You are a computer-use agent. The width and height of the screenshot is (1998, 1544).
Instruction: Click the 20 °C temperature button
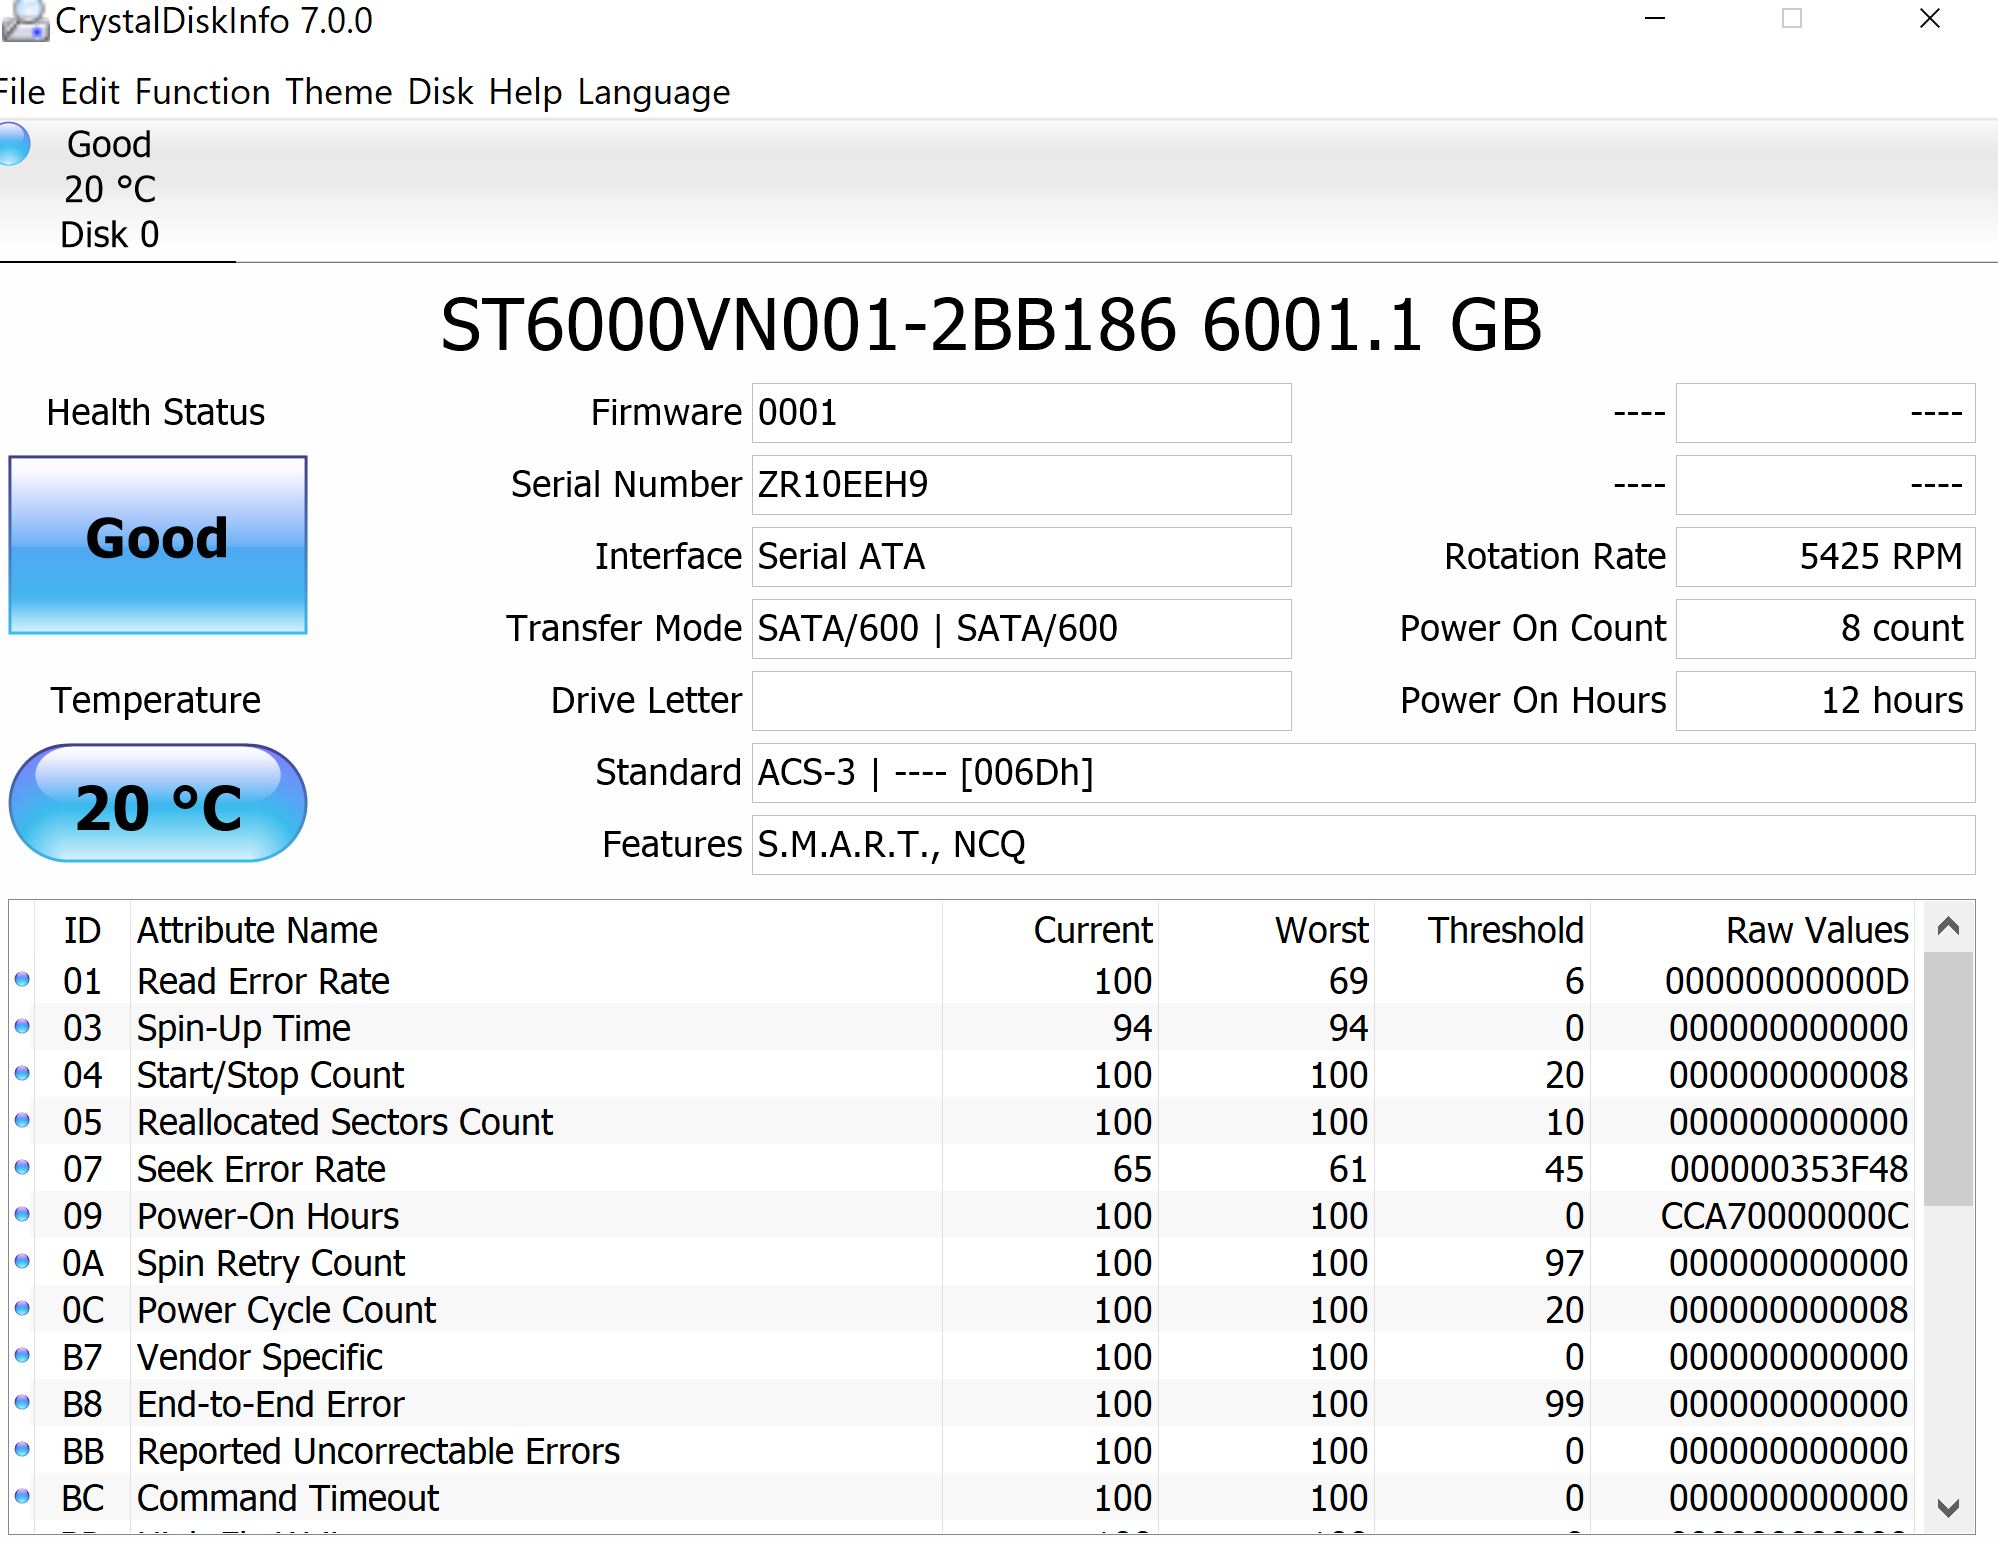158,803
